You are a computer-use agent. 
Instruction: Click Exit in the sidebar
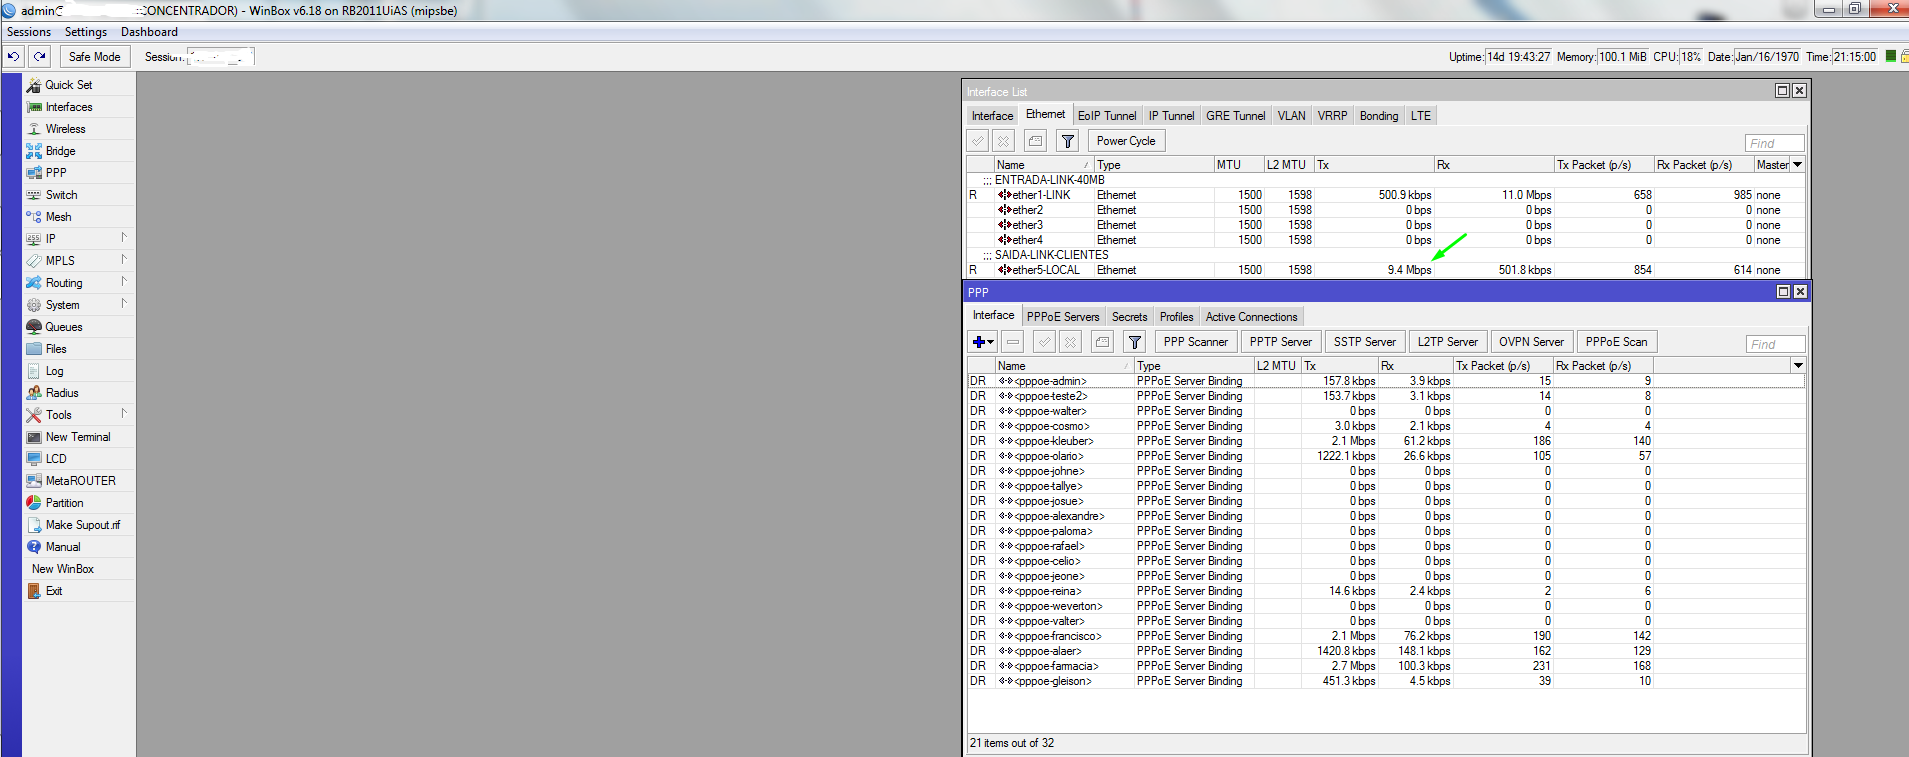pos(53,591)
